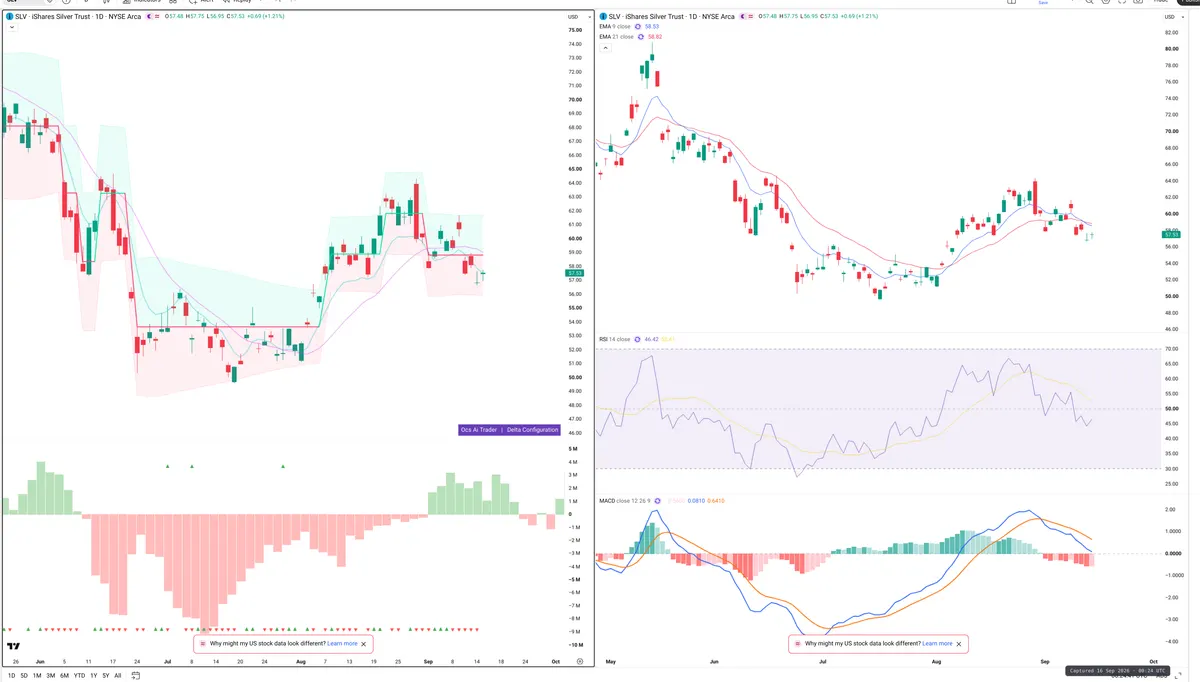The height and width of the screenshot is (682, 1200).
Task: Open notice icon in left chart data banner
Action: click(202, 644)
